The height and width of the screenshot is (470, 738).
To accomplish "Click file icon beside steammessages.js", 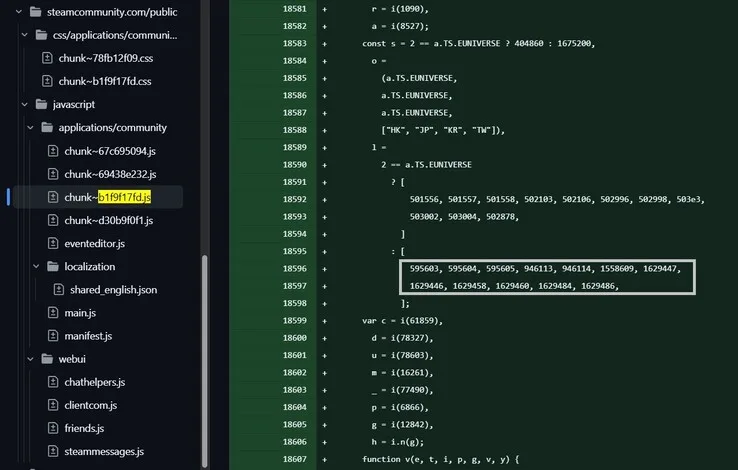I will pos(53,451).
